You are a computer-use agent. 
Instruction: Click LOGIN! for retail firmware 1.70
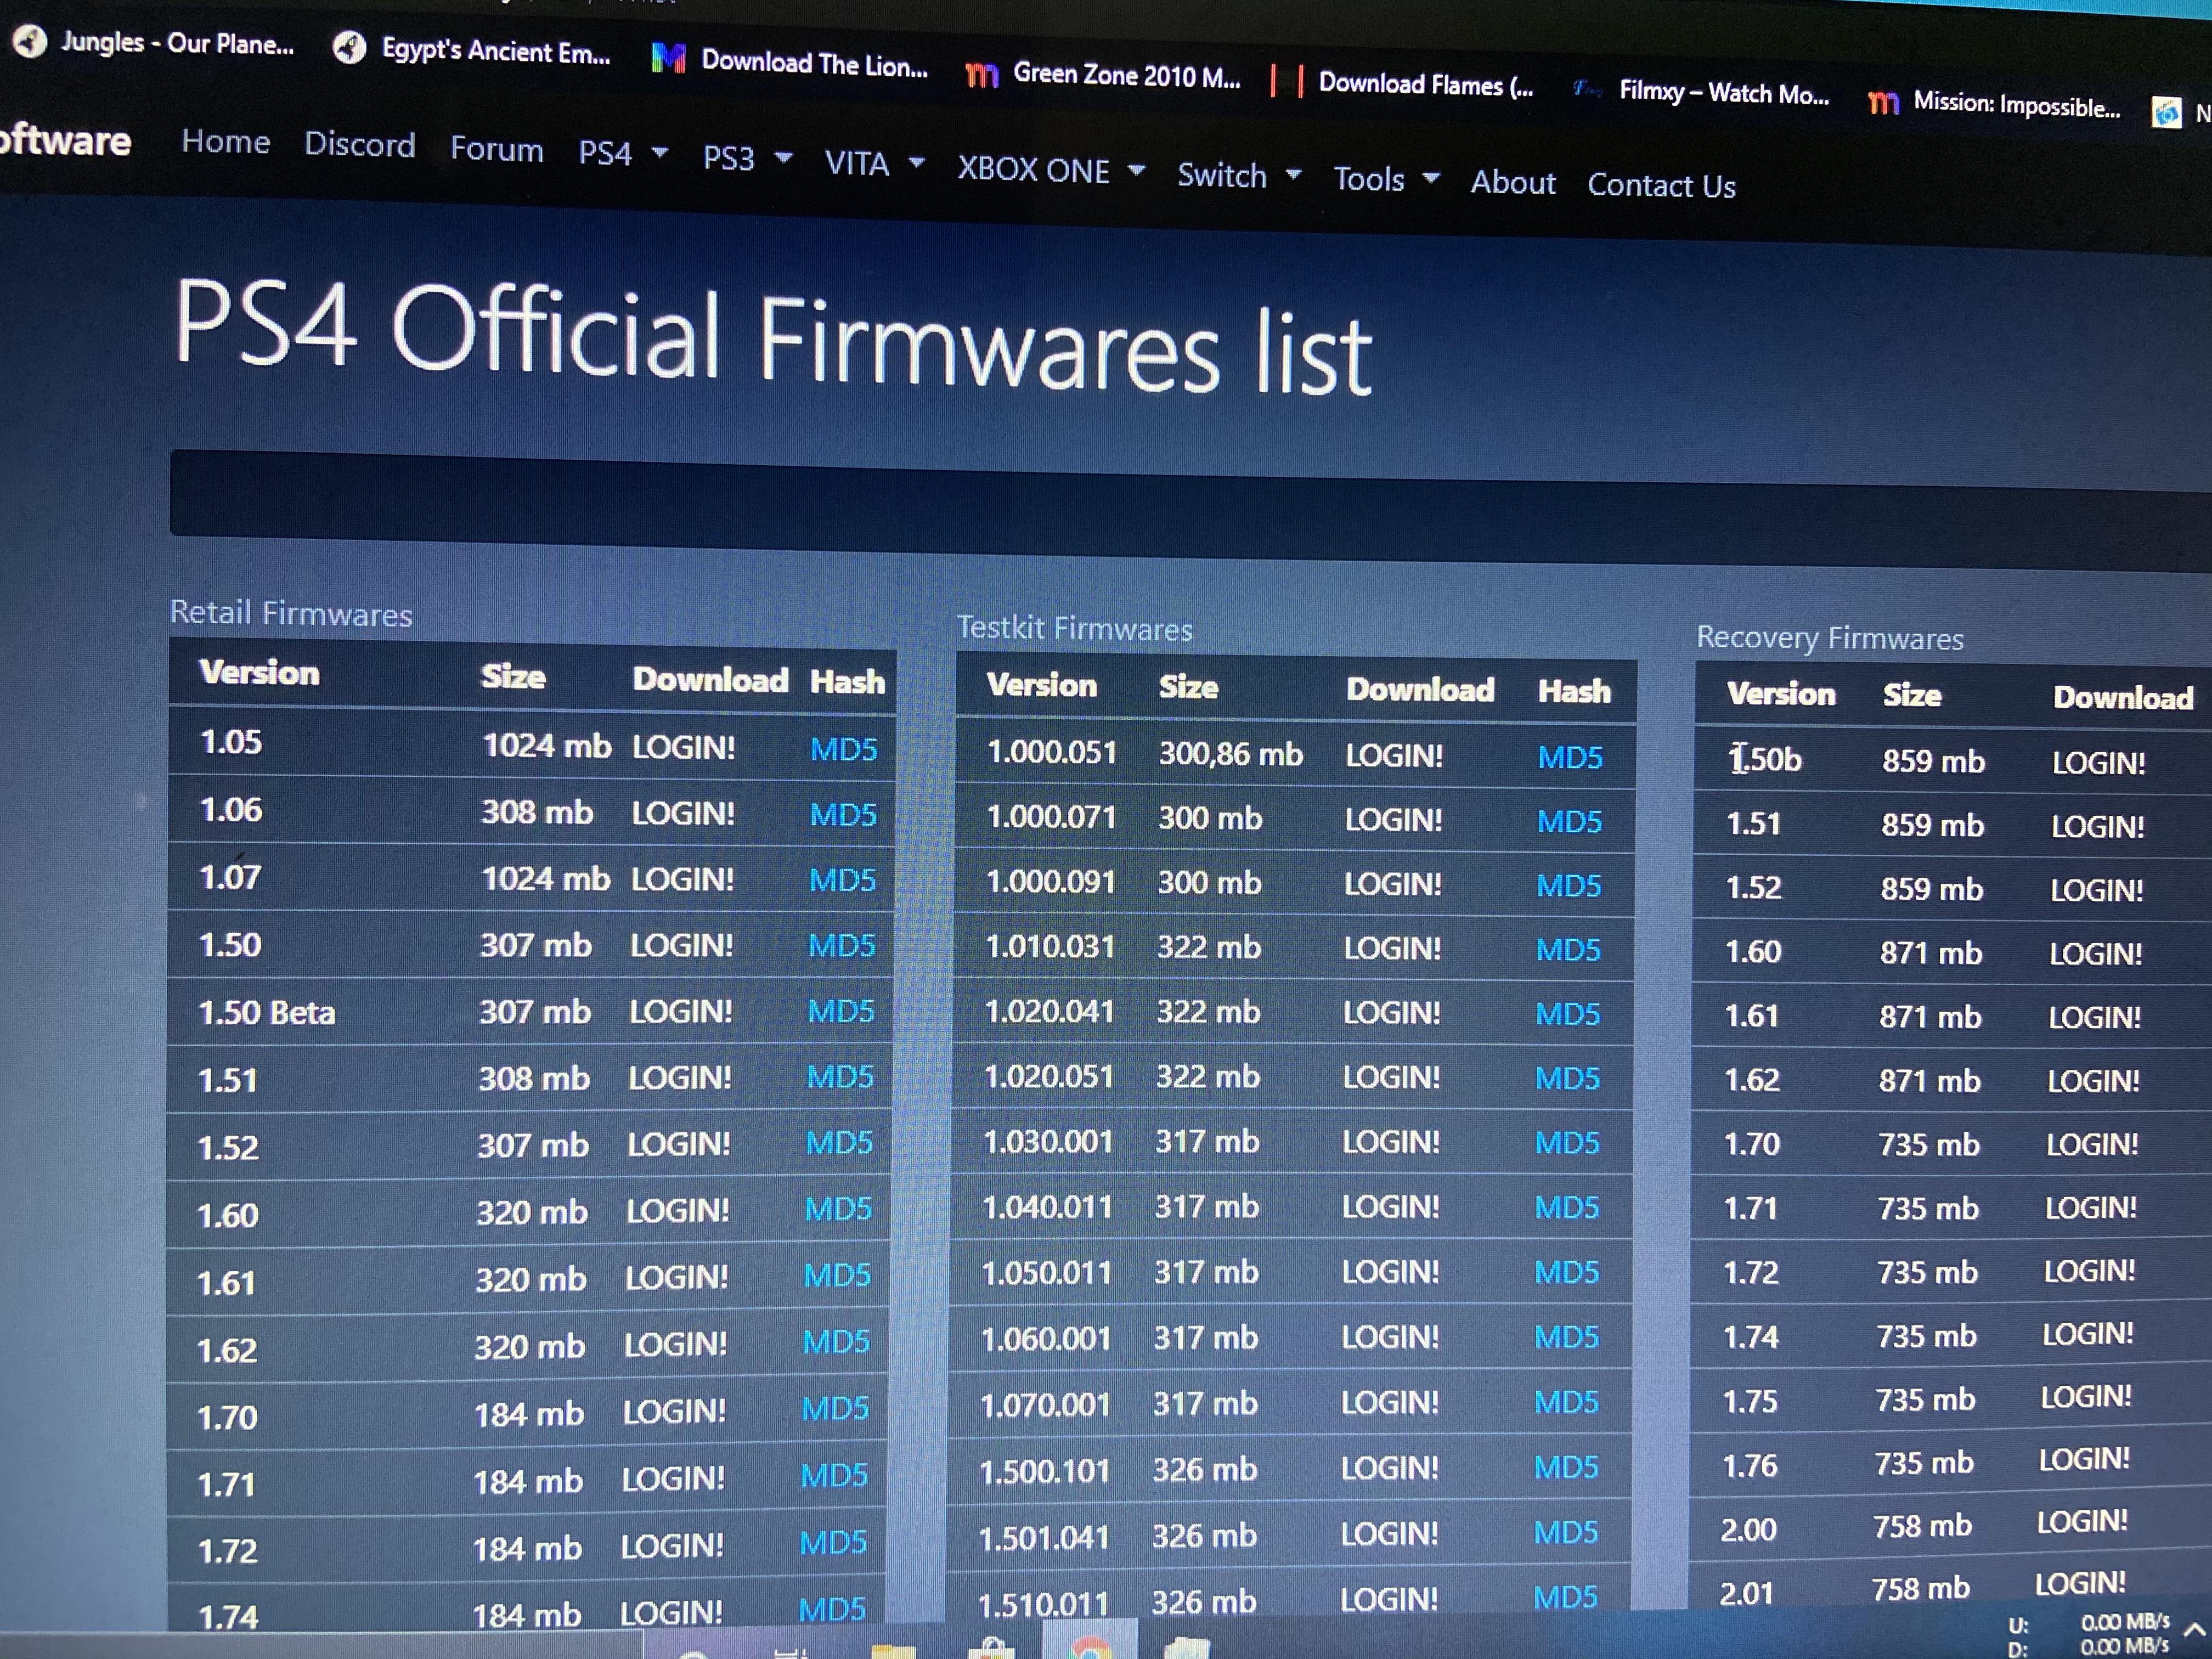675,1412
